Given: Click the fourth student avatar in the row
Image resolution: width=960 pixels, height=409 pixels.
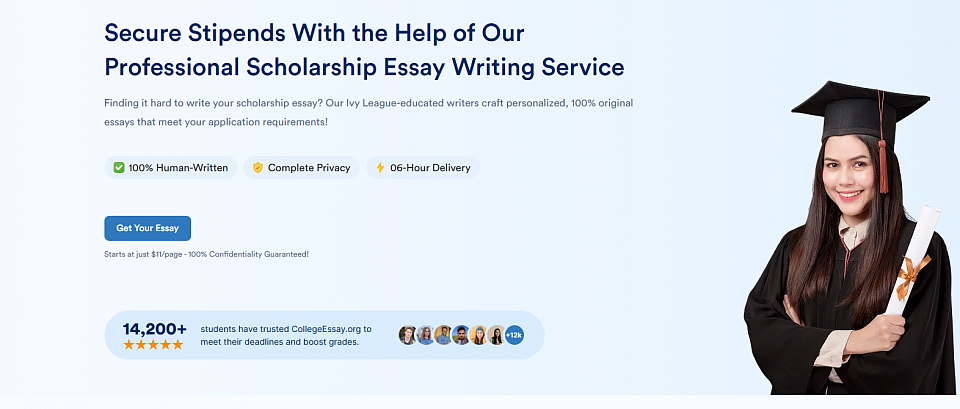Looking at the screenshot, I should (461, 335).
